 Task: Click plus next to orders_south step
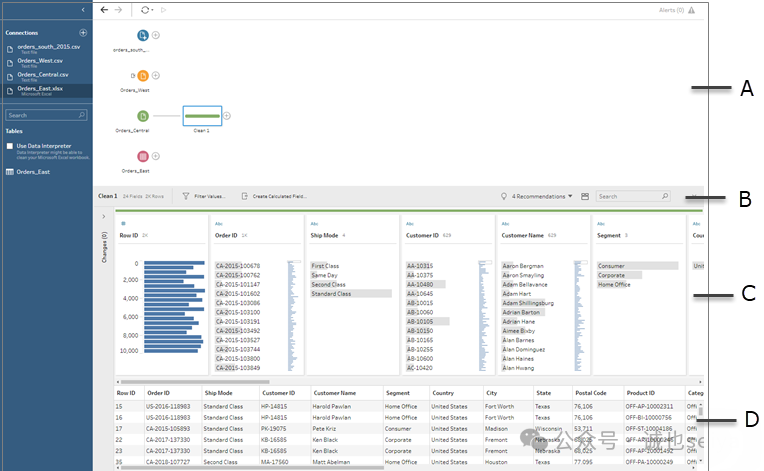pyautogui.click(x=155, y=35)
